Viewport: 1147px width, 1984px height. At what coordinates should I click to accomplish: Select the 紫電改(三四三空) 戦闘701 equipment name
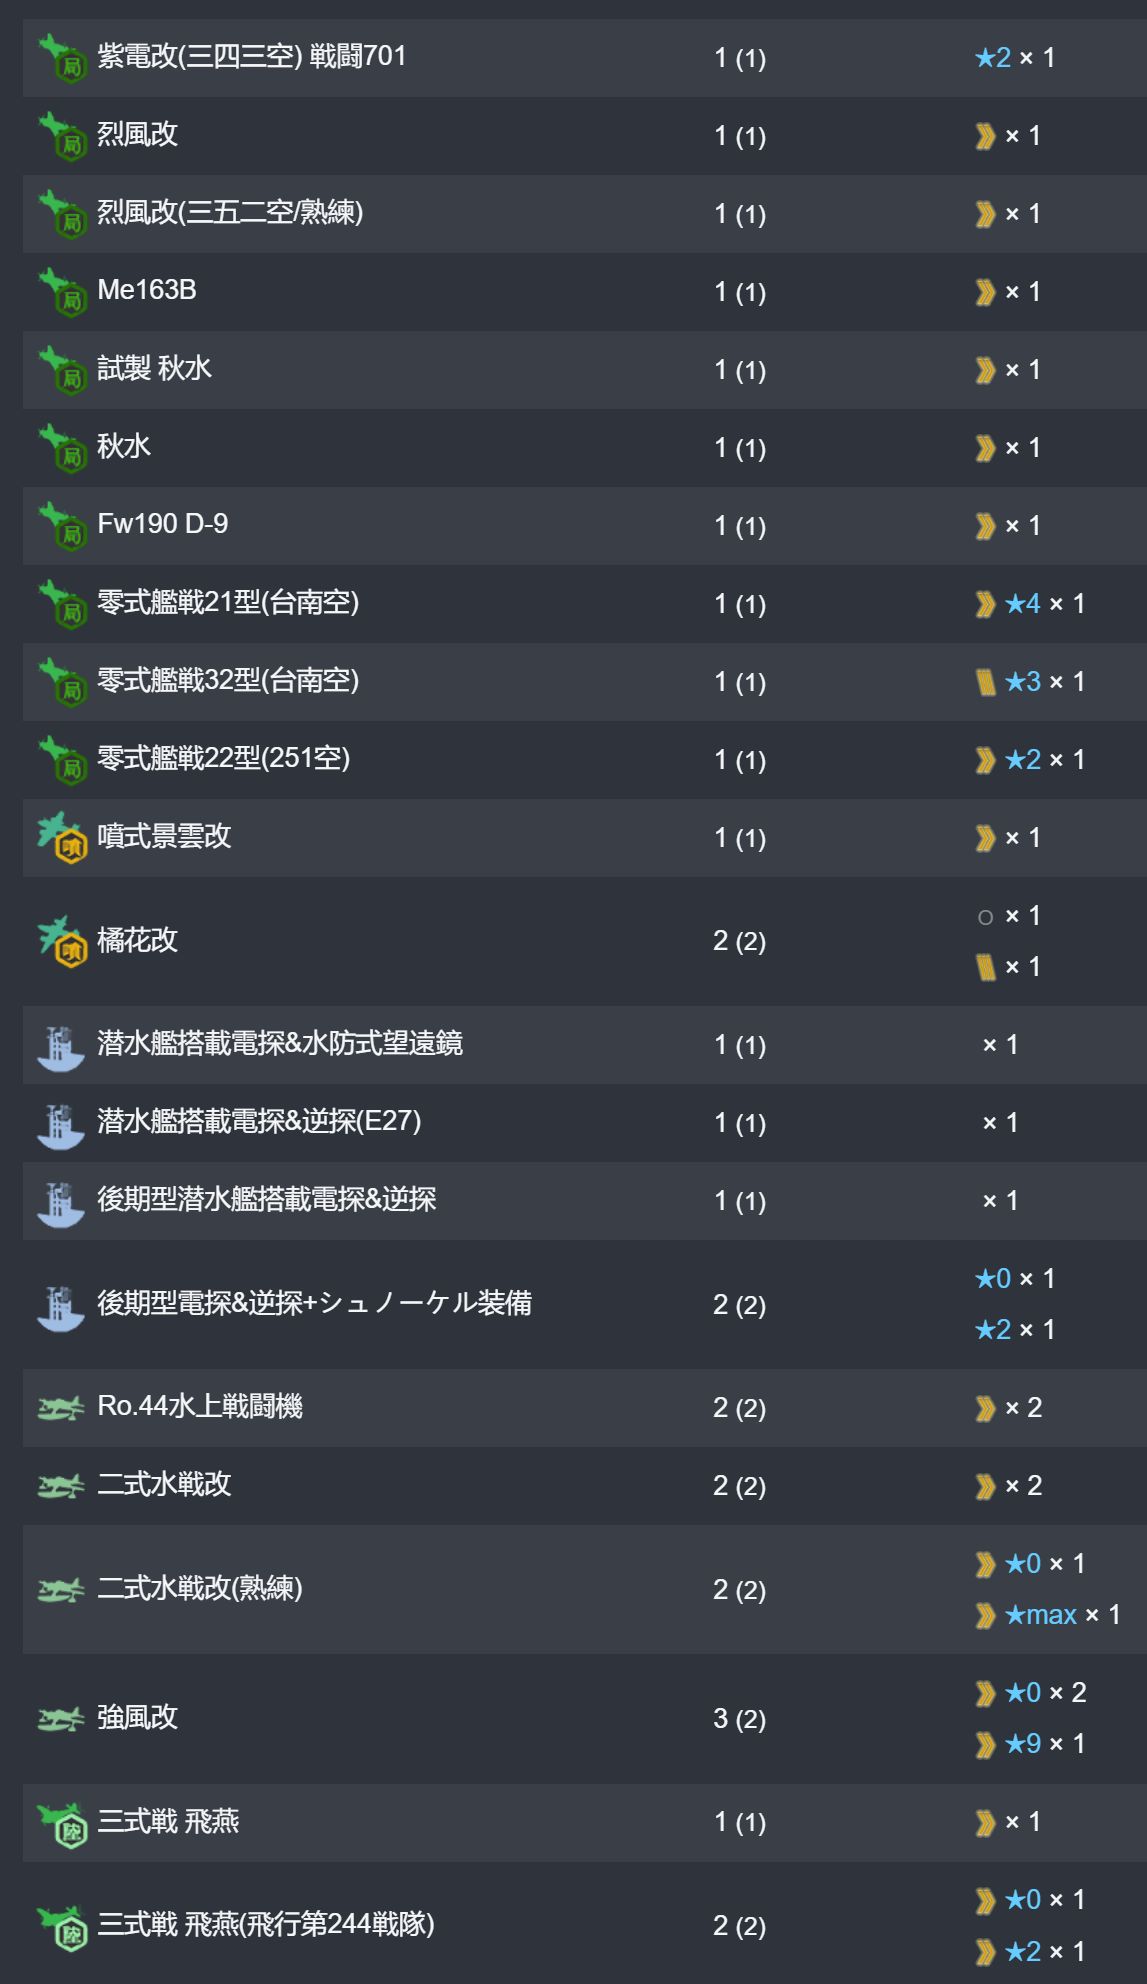252,56
